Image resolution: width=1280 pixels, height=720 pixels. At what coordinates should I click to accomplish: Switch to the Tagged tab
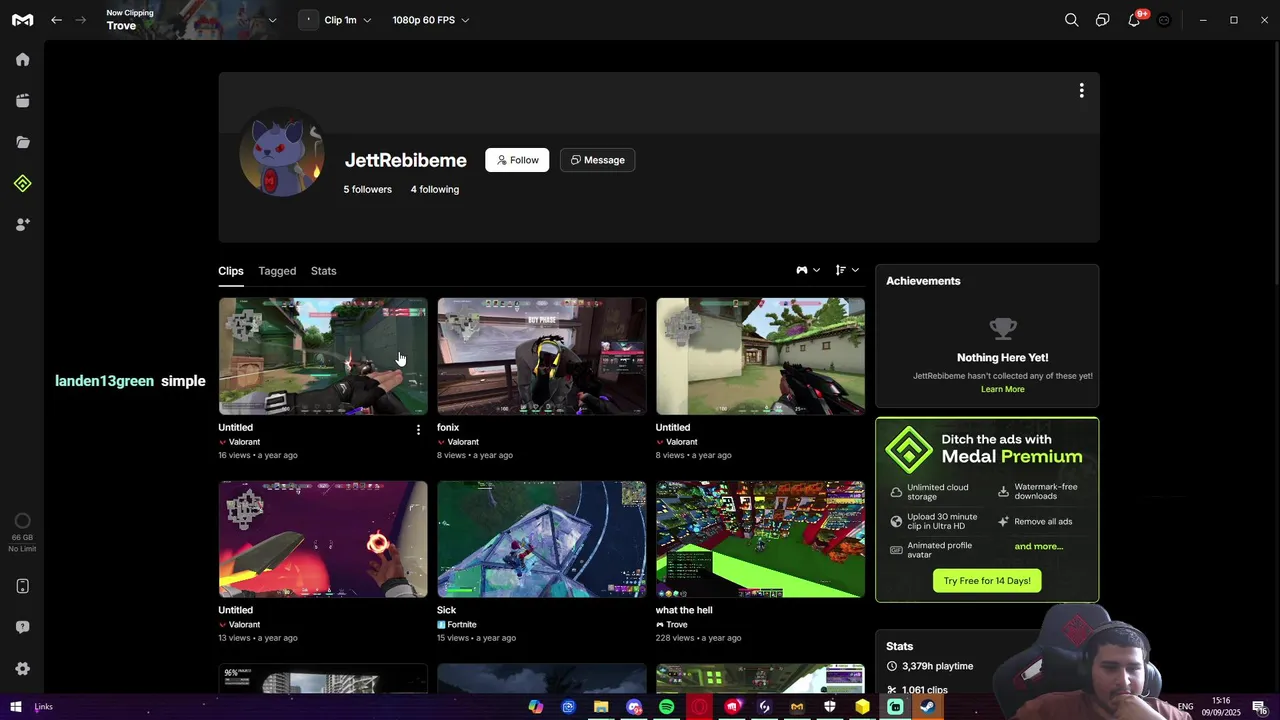pyautogui.click(x=277, y=271)
